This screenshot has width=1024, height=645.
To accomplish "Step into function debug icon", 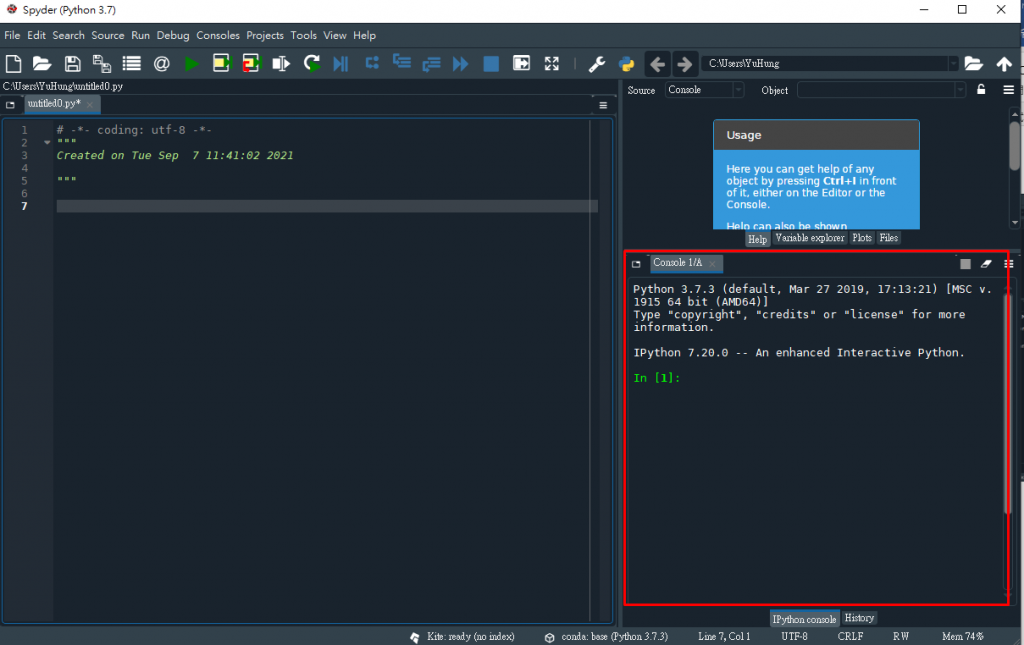I will (x=402, y=62).
